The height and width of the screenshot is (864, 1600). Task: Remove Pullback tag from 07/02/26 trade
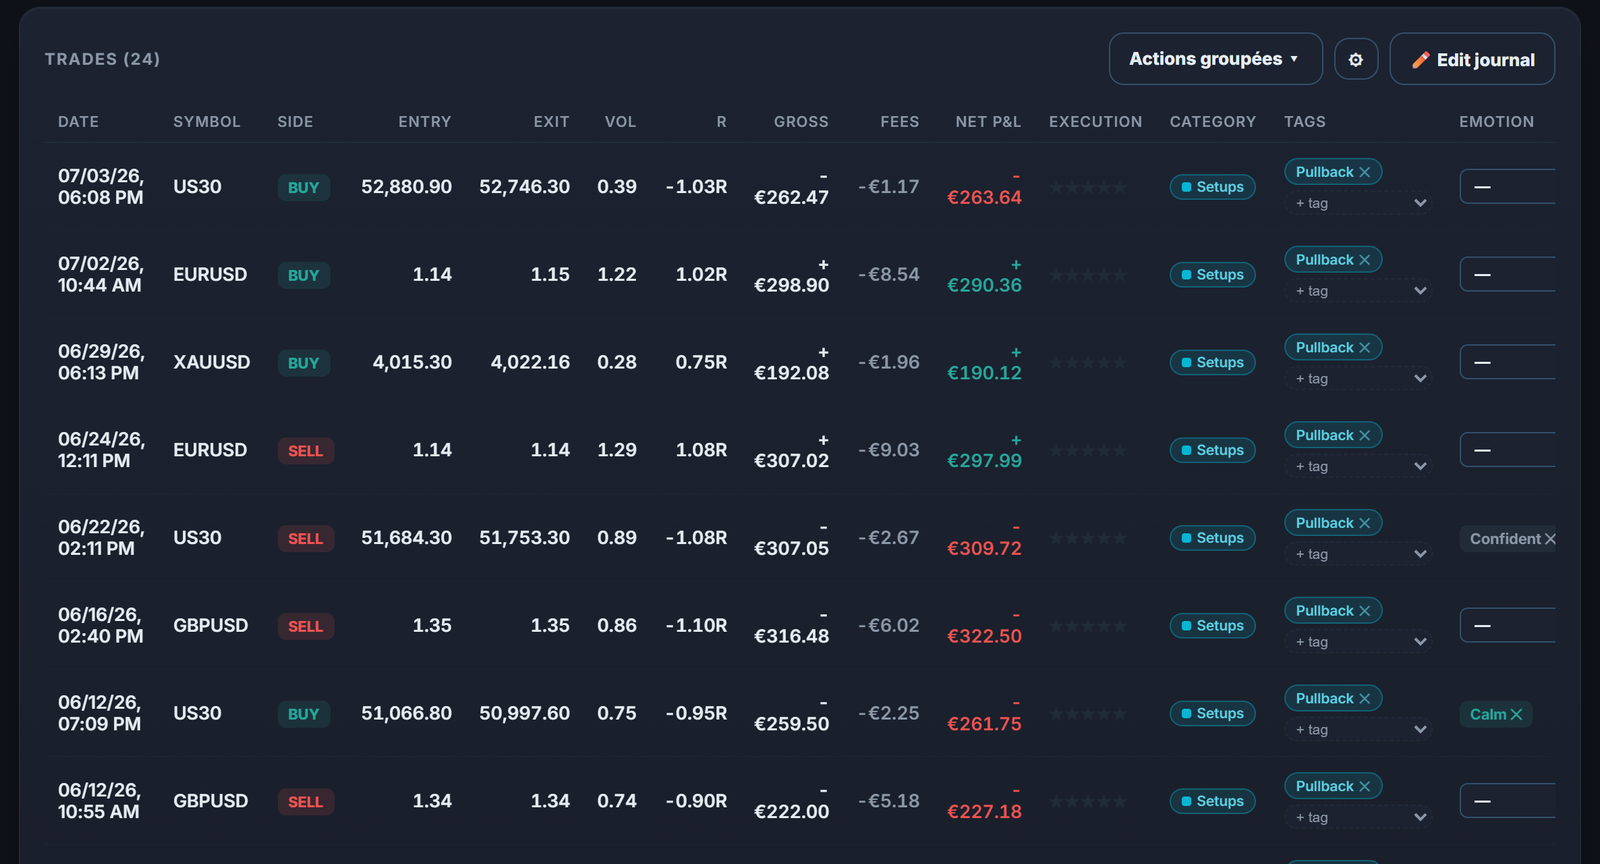click(x=1364, y=260)
